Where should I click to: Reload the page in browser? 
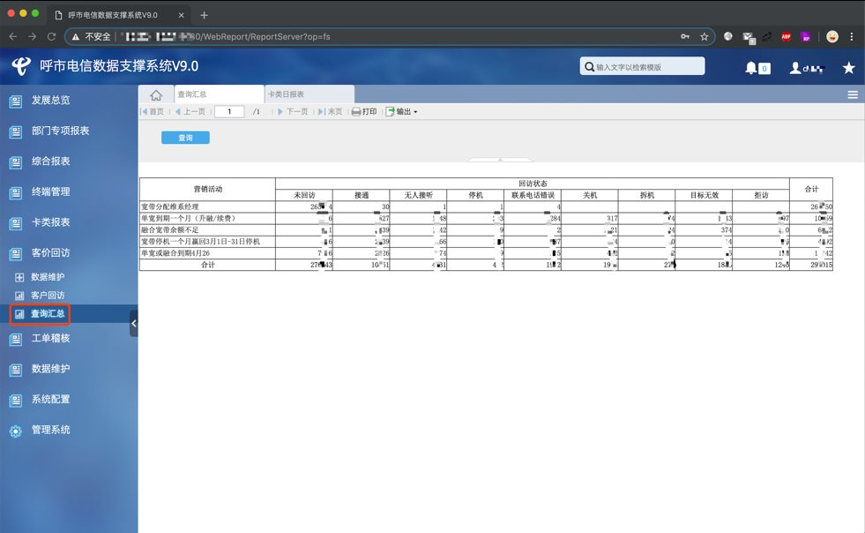(51, 36)
